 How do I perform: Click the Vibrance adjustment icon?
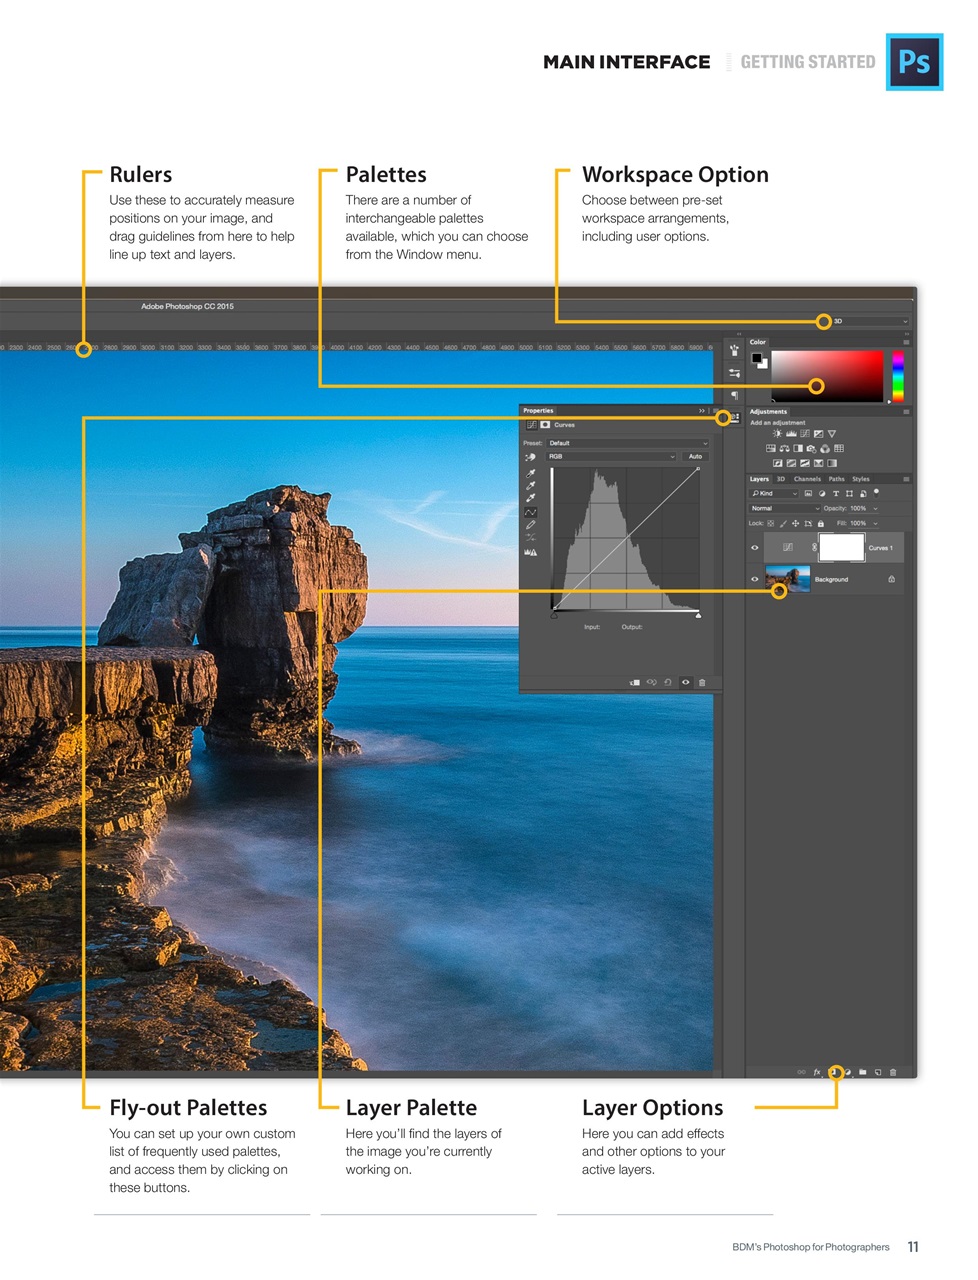pyautogui.click(x=831, y=433)
